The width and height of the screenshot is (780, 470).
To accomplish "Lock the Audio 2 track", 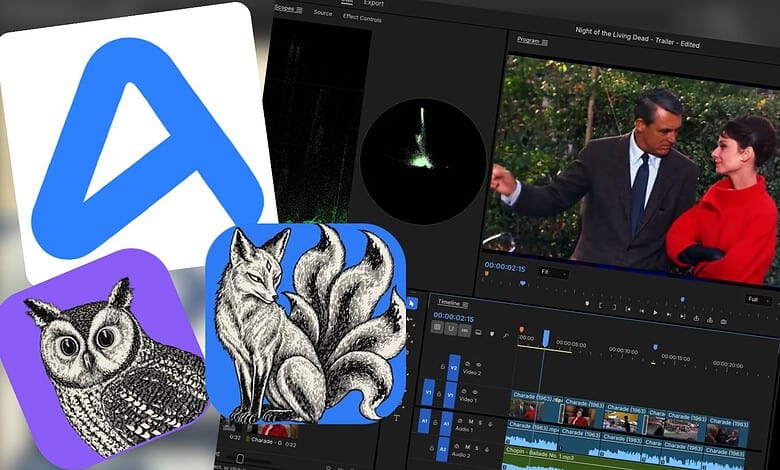I will pyautogui.click(x=432, y=448).
